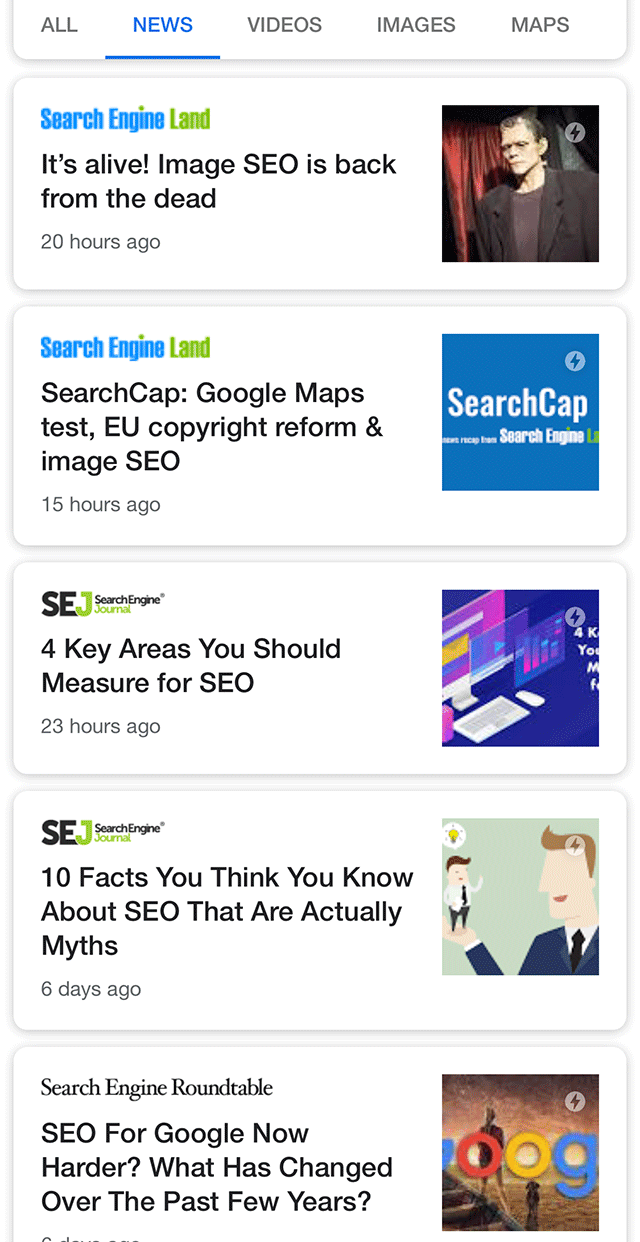Click the cartoon businessman illustration thumbnail
Screen dimensions: 640x1242
520,897
